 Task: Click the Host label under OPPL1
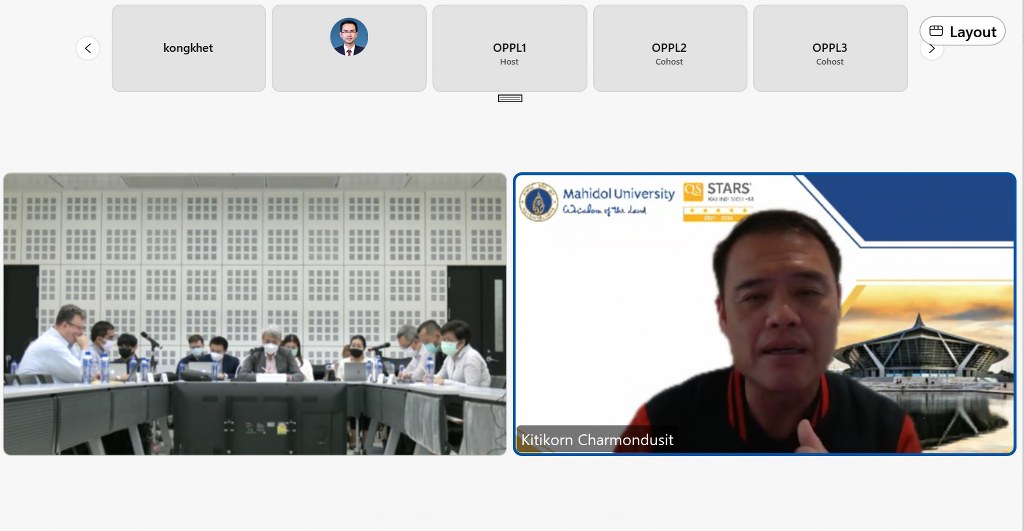tap(509, 62)
